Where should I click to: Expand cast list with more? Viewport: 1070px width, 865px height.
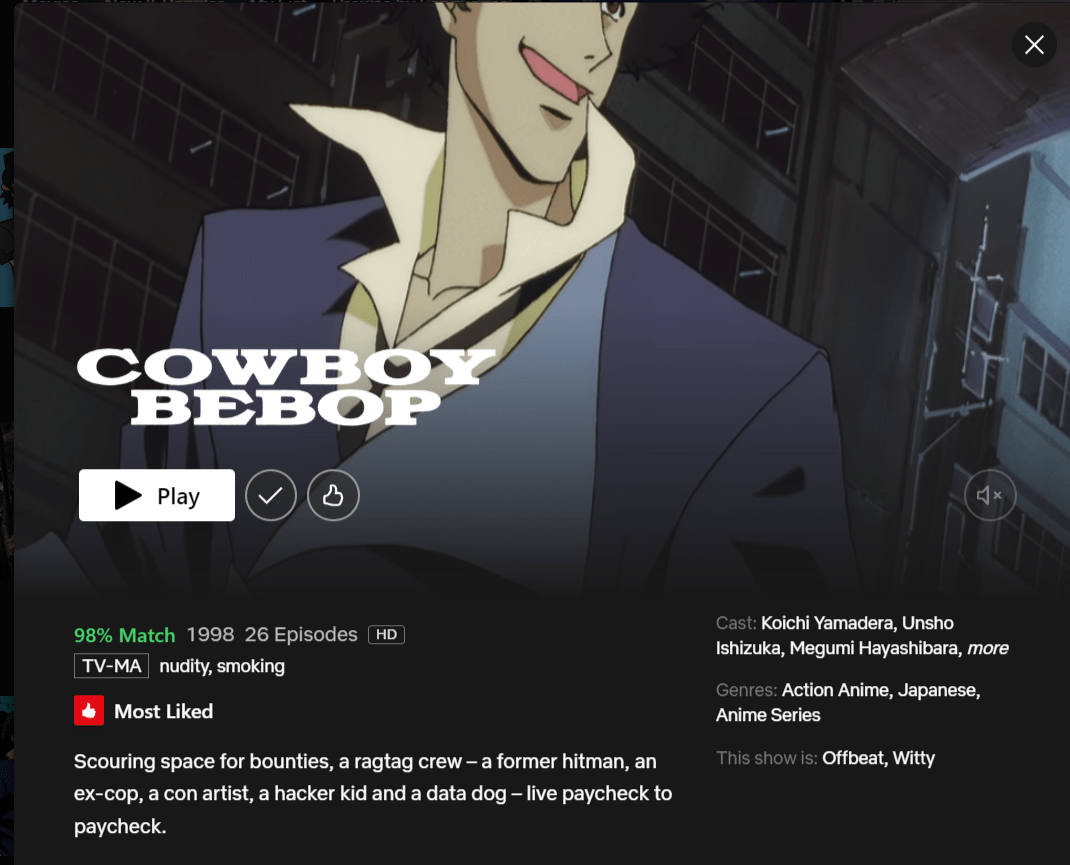(987, 648)
